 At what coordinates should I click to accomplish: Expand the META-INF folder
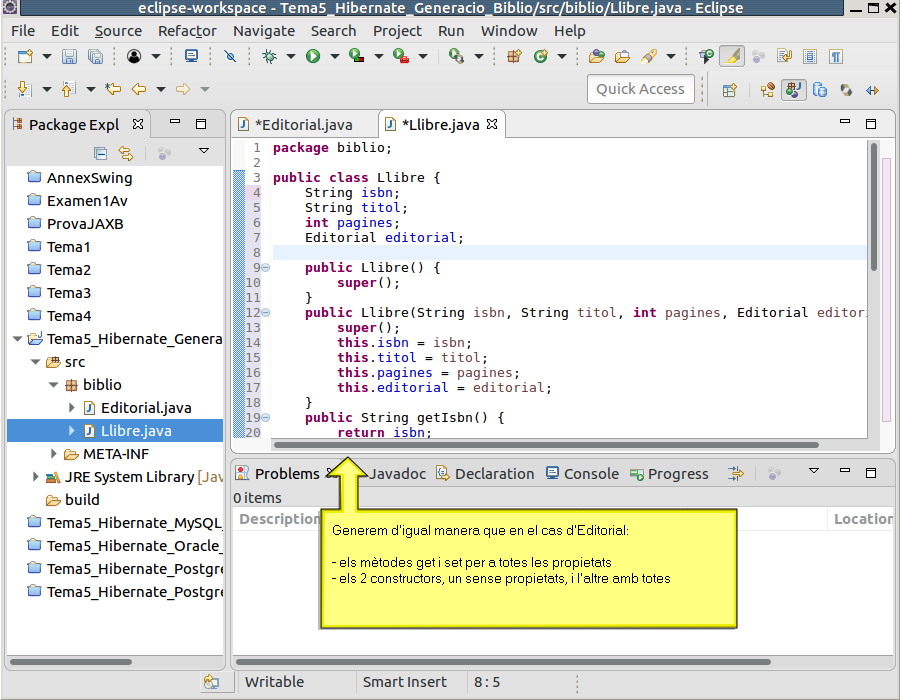coord(55,454)
